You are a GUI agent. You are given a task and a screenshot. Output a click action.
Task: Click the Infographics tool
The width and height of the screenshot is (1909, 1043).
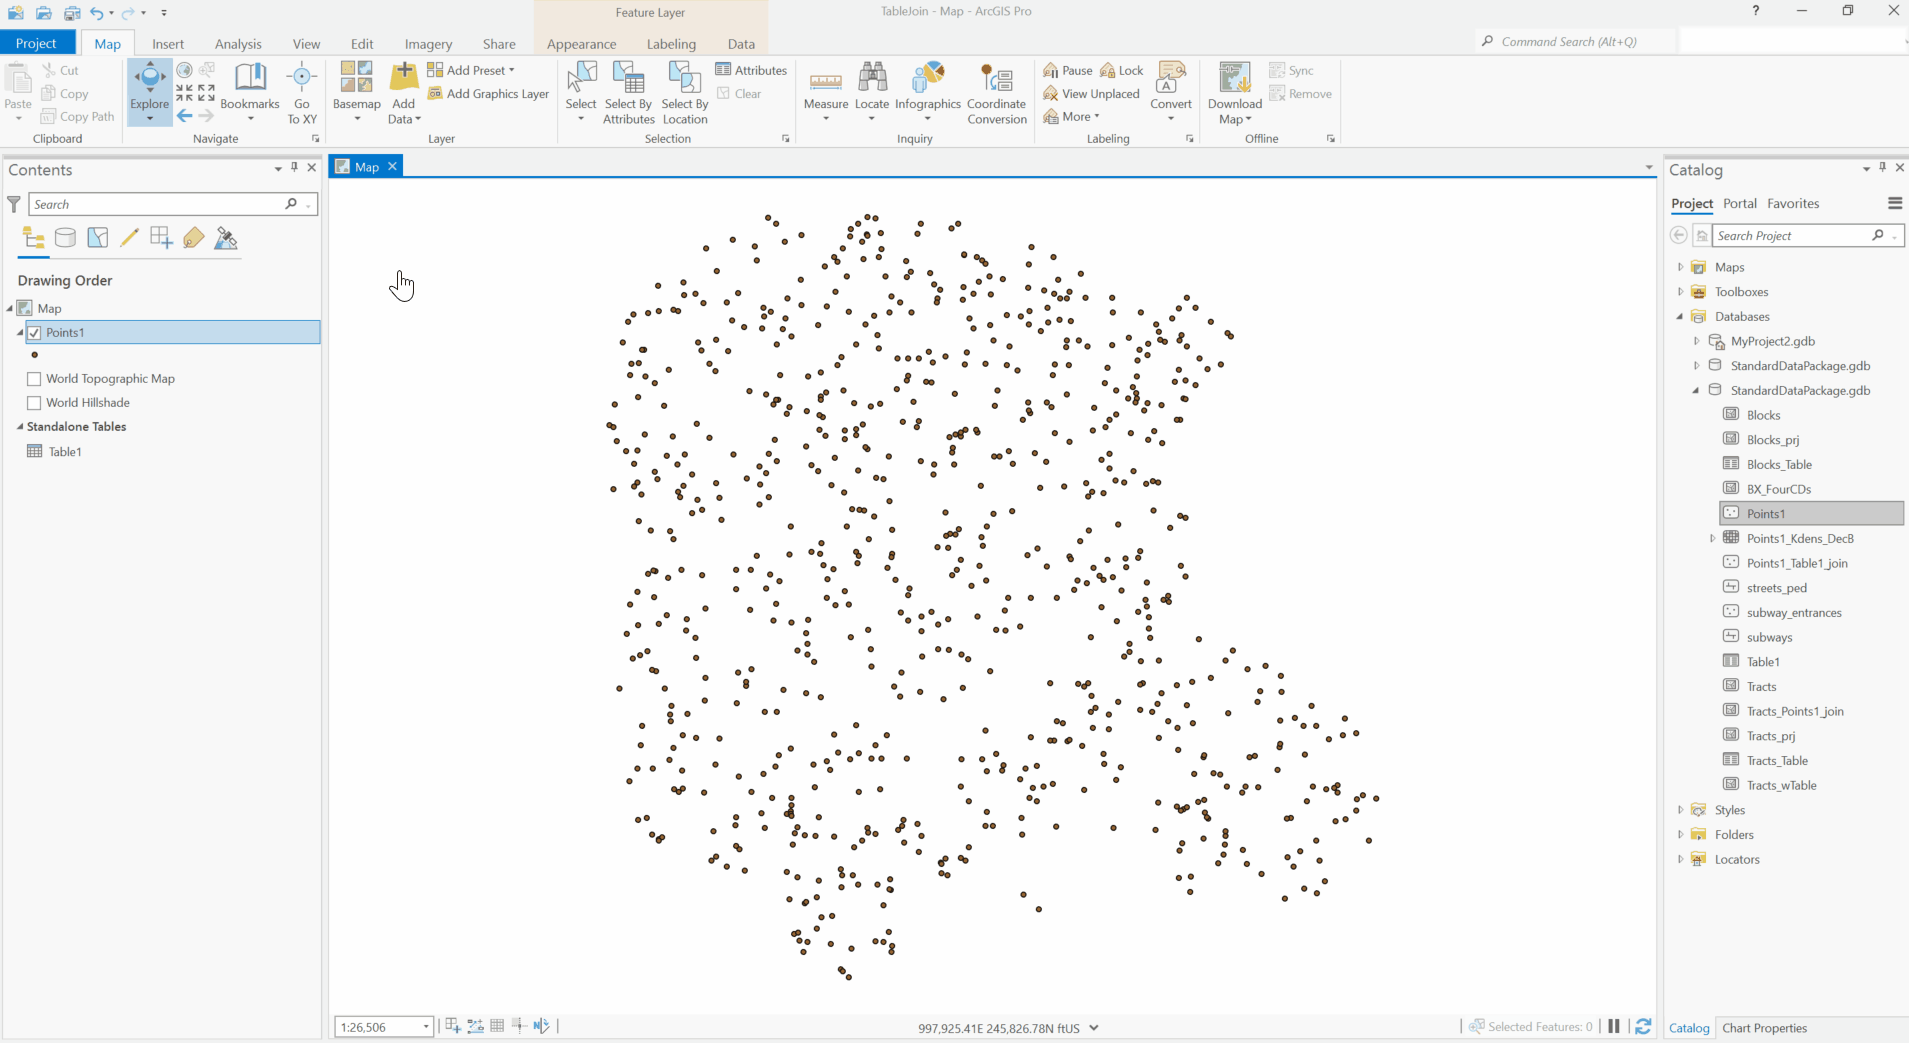coord(928,90)
